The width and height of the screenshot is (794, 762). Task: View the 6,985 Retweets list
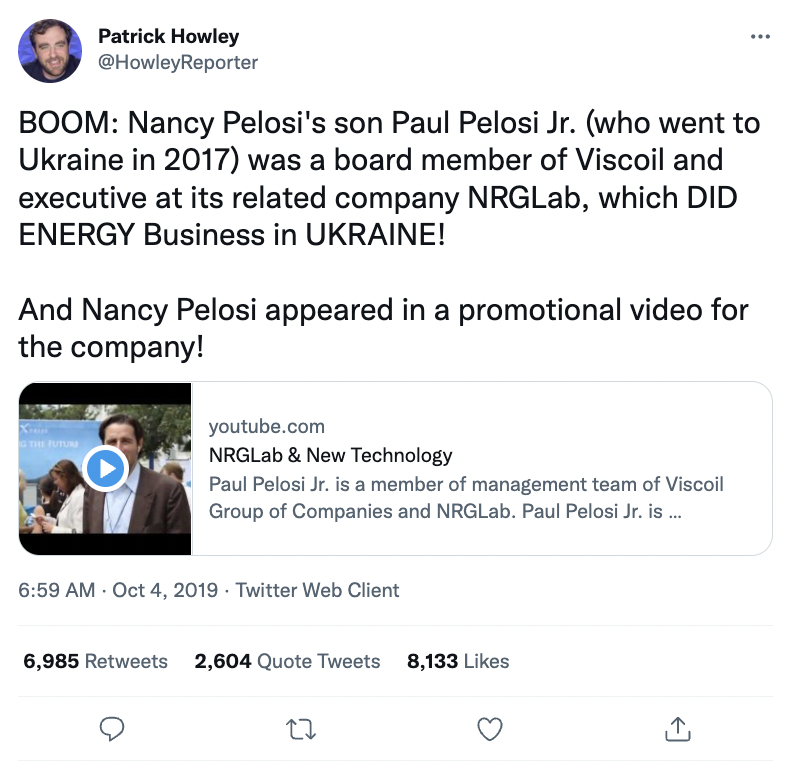[95, 661]
